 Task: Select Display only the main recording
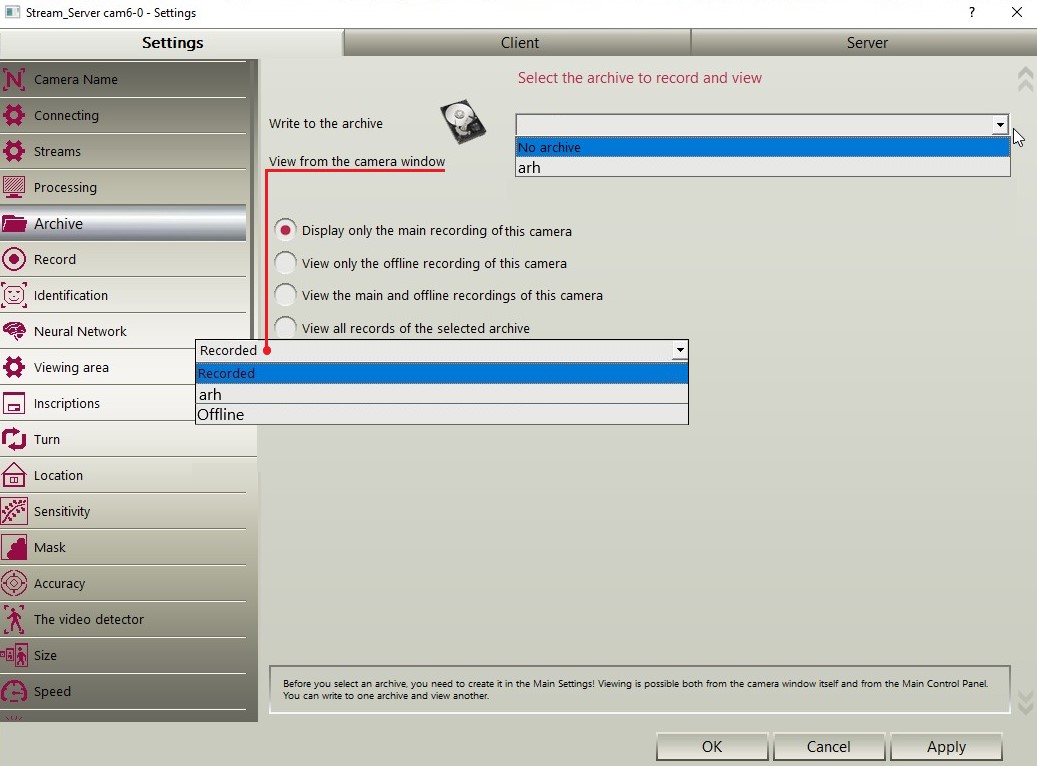pyautogui.click(x=285, y=230)
